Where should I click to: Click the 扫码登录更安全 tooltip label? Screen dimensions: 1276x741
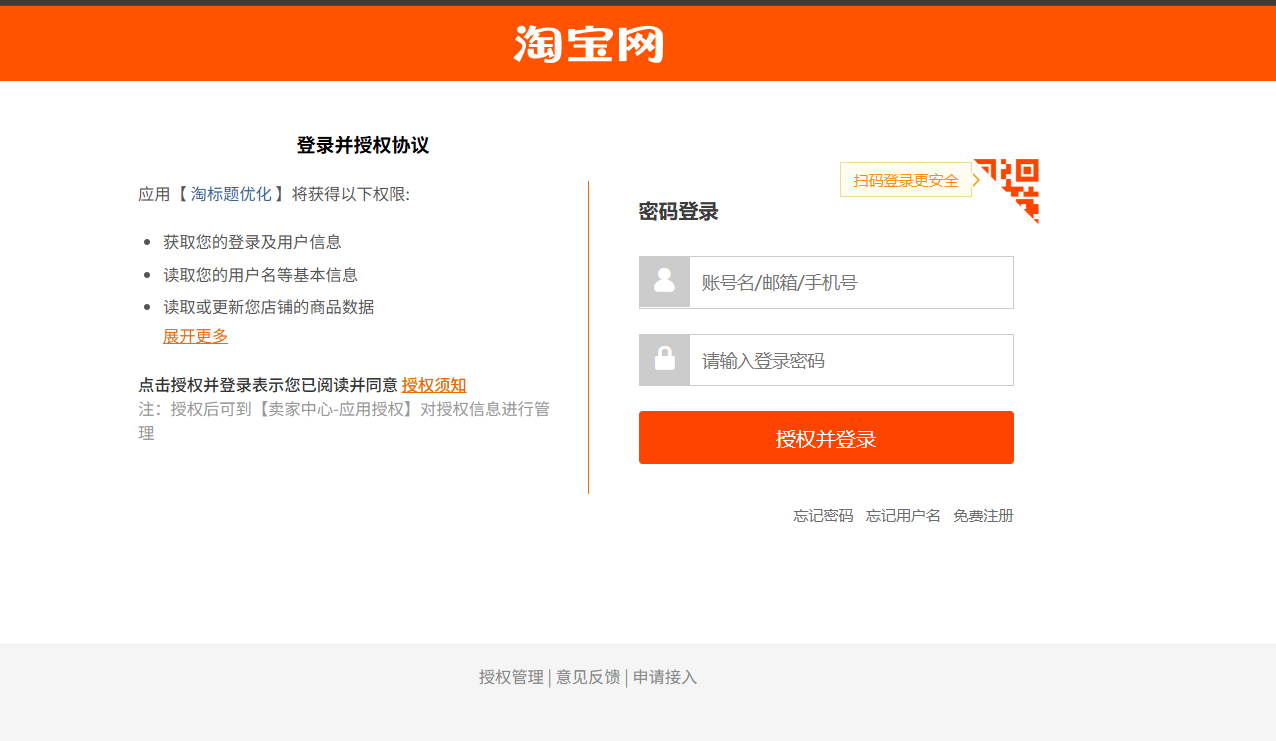905,180
